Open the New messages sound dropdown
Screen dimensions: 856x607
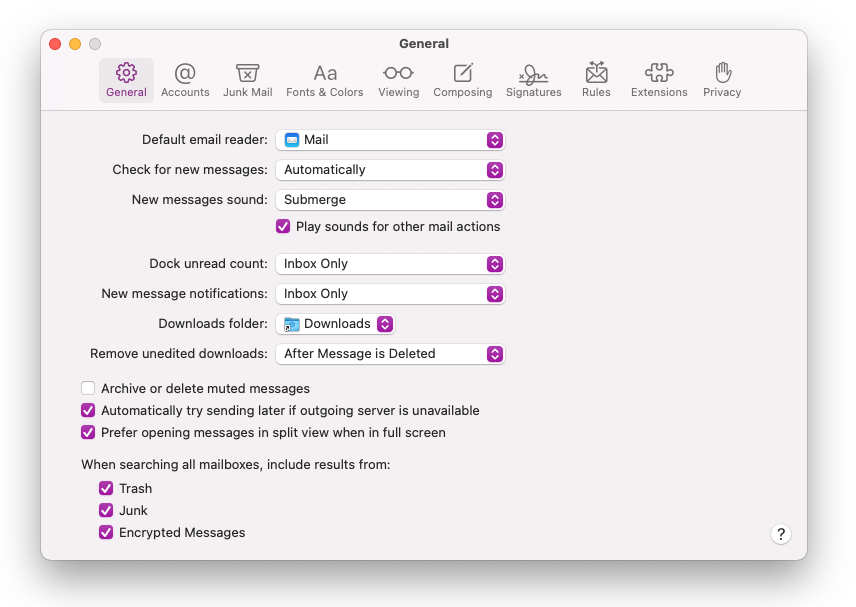tap(390, 200)
